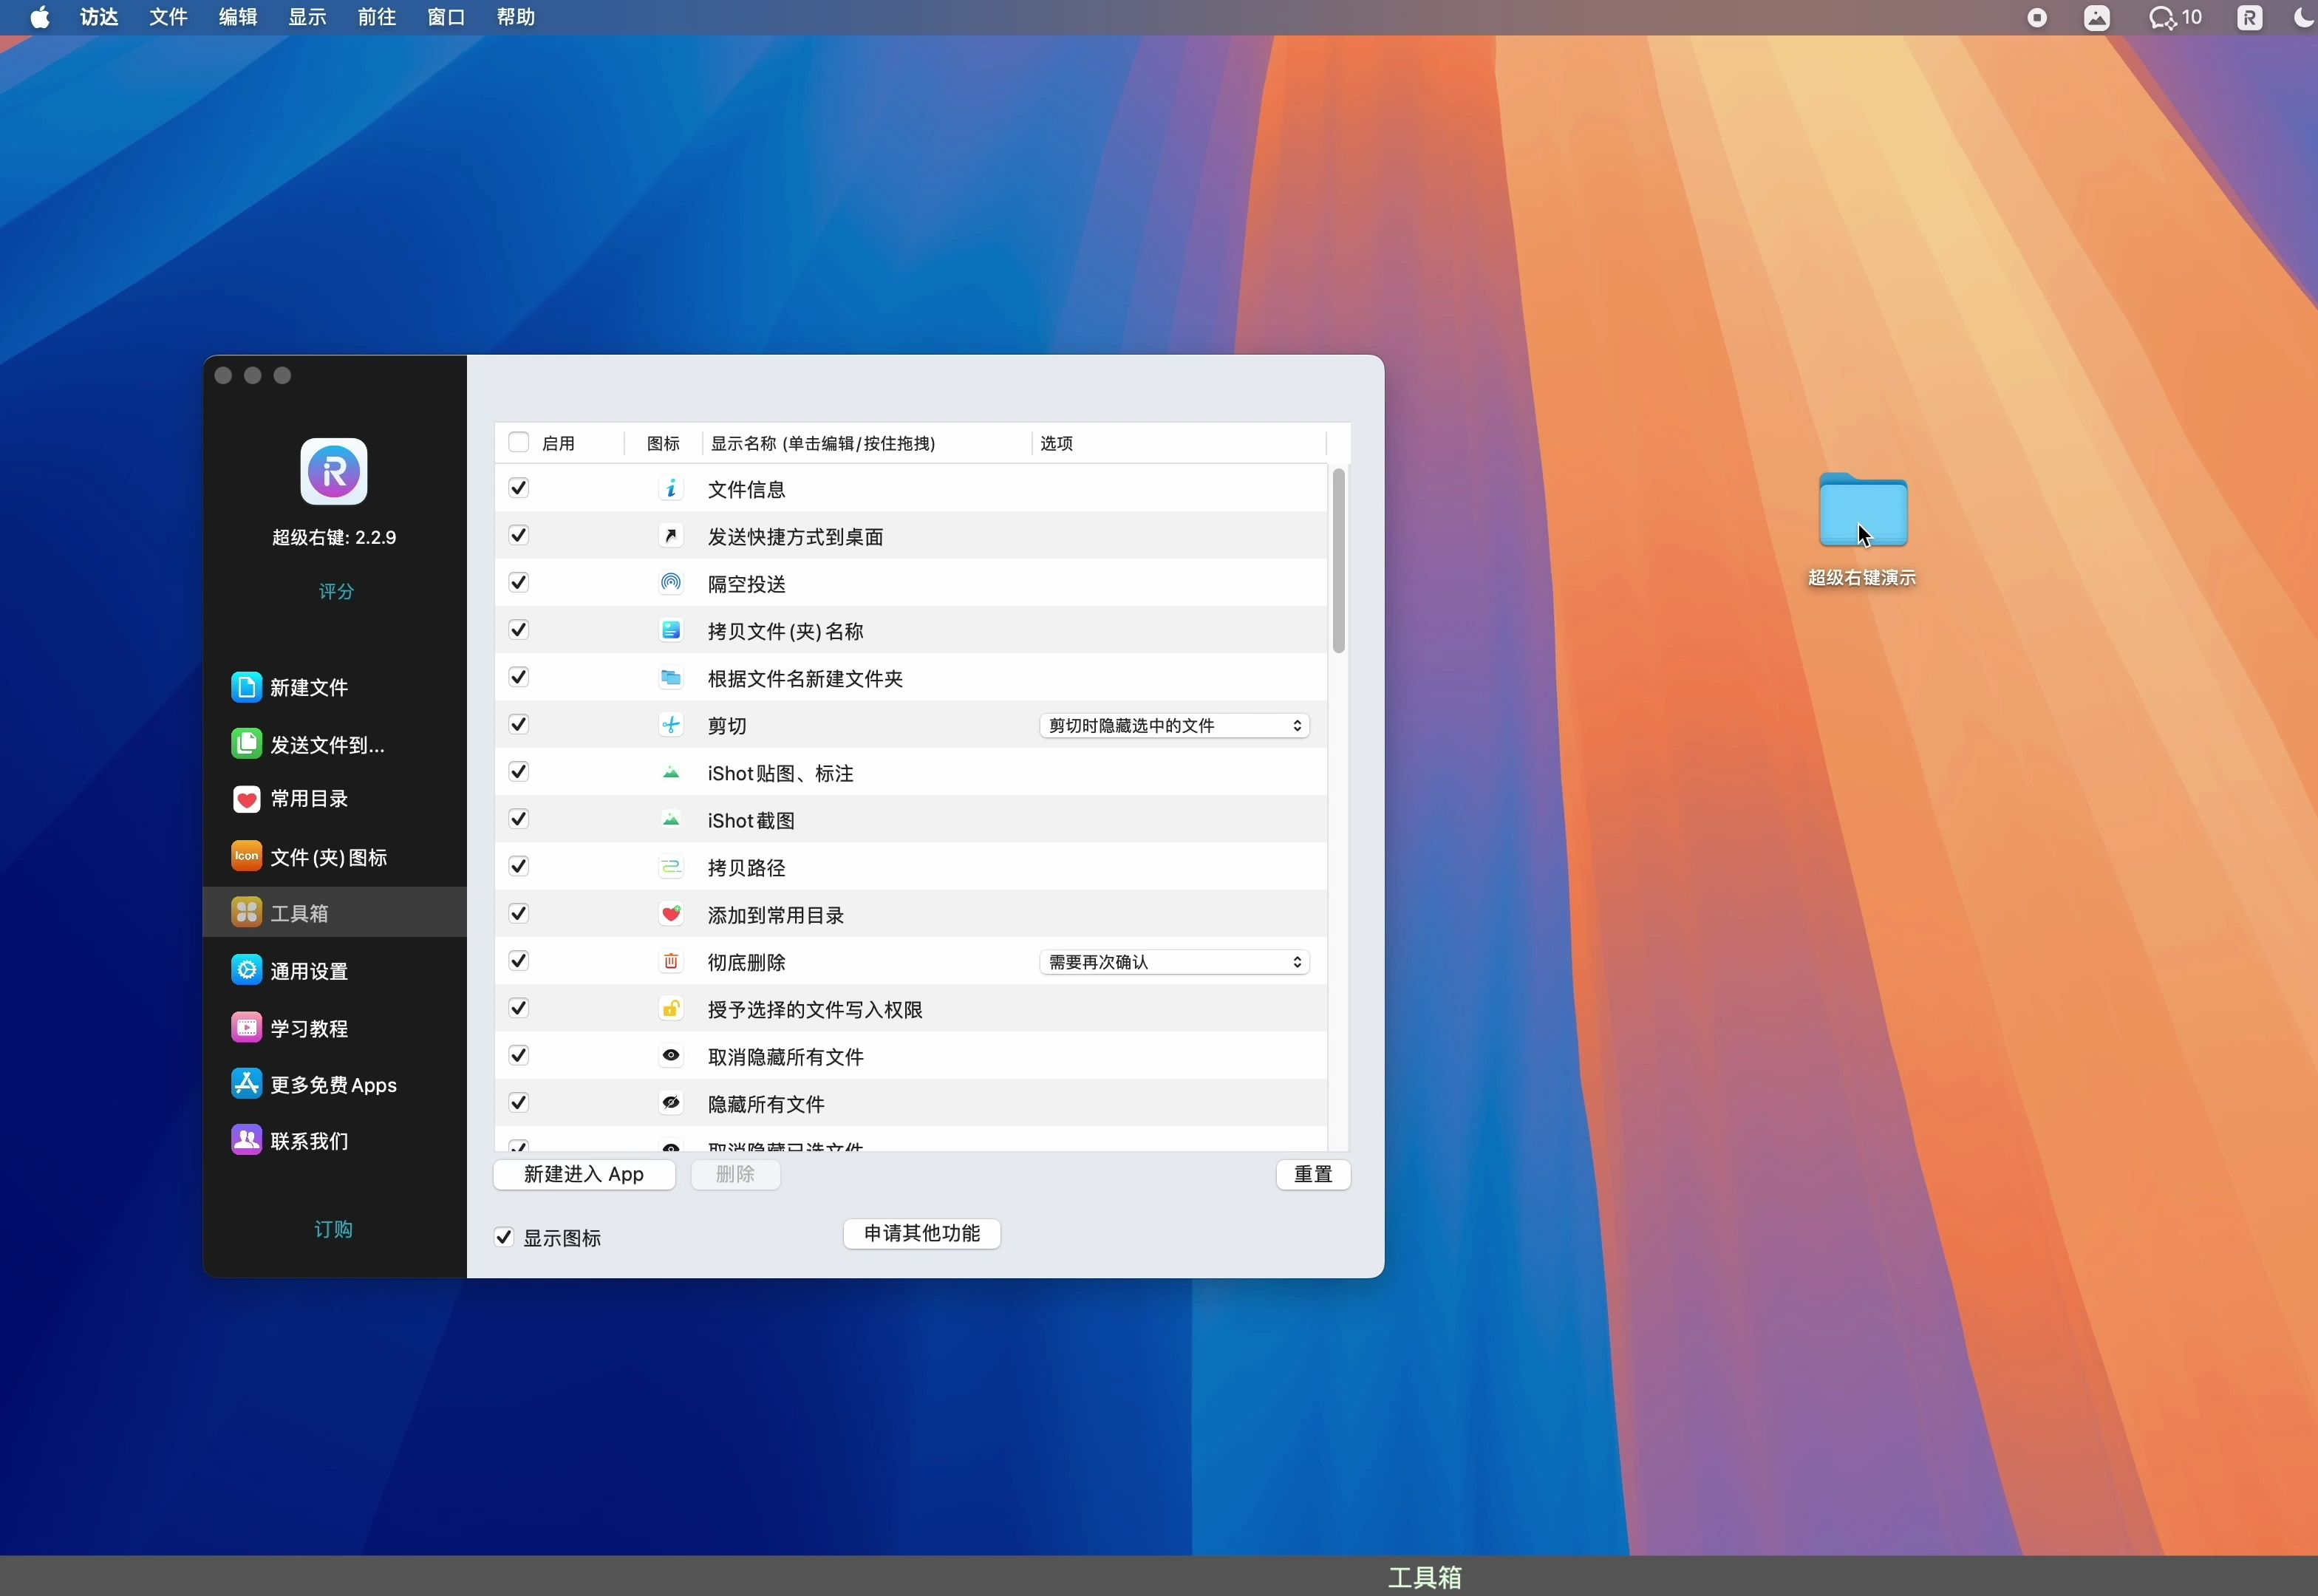Screen dimensions: 2318x1596
Task: Click the 授予选择的文件写入权限 lock icon
Action: click(671, 1009)
